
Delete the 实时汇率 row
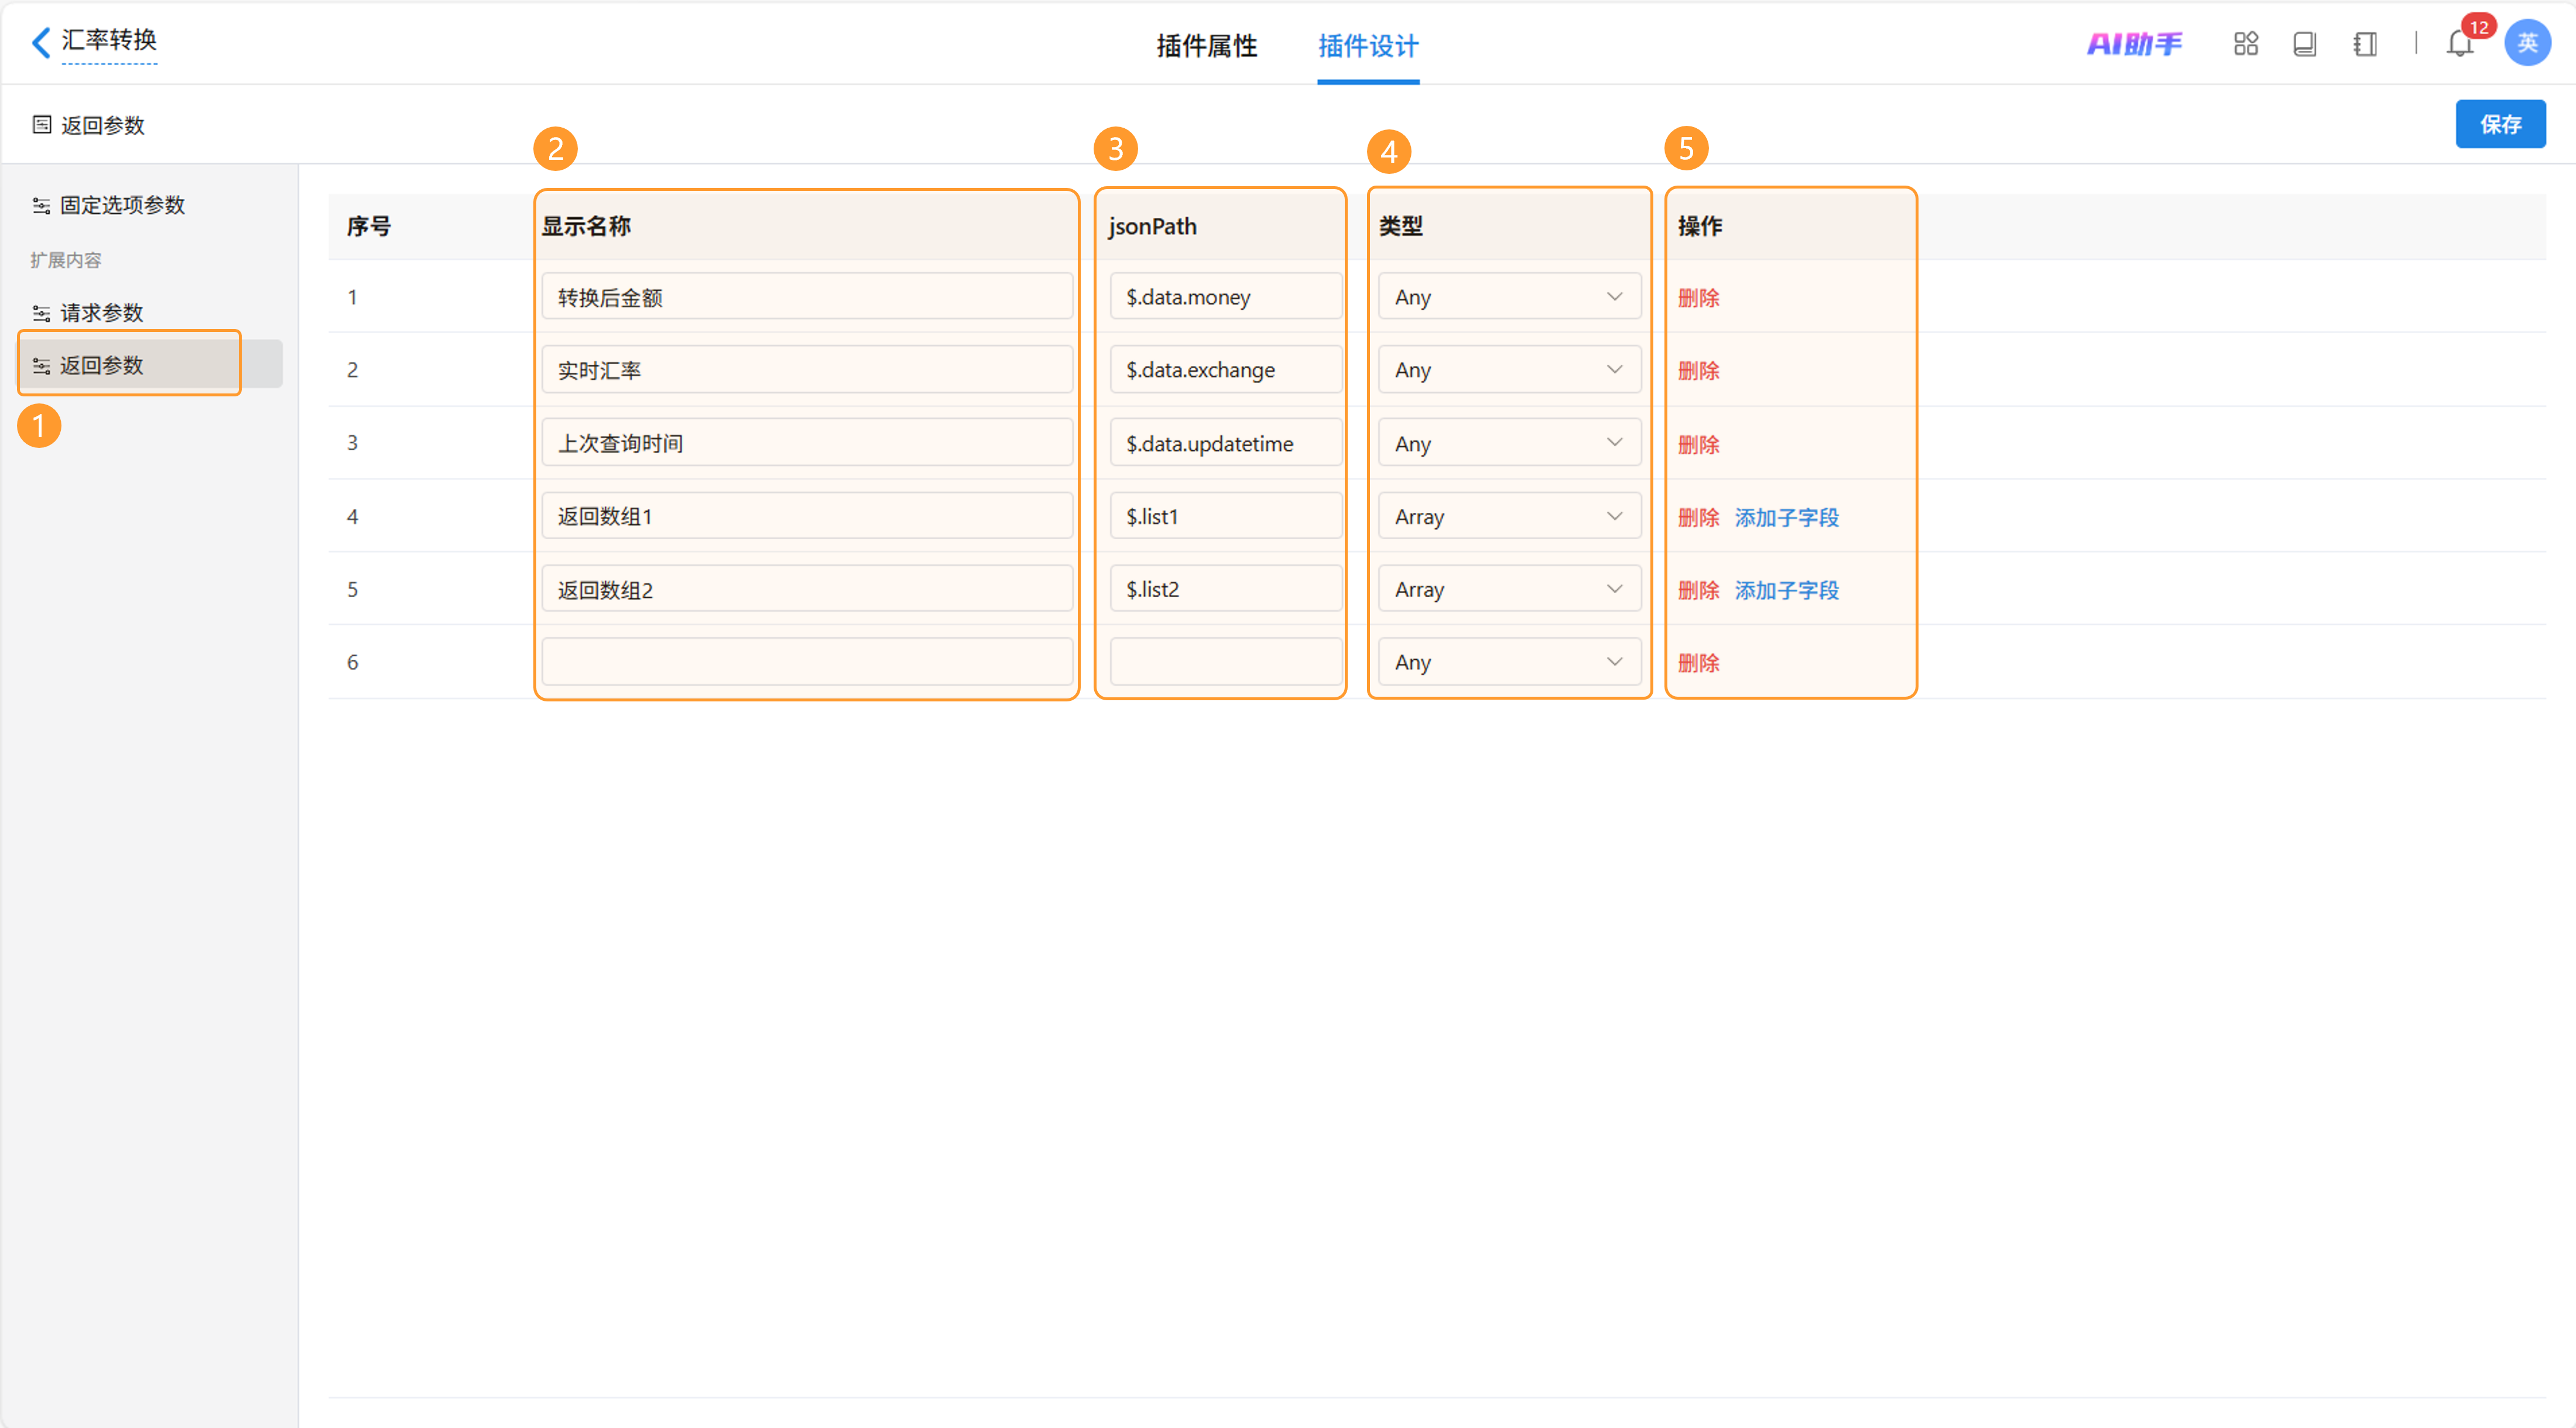pyautogui.click(x=1698, y=371)
